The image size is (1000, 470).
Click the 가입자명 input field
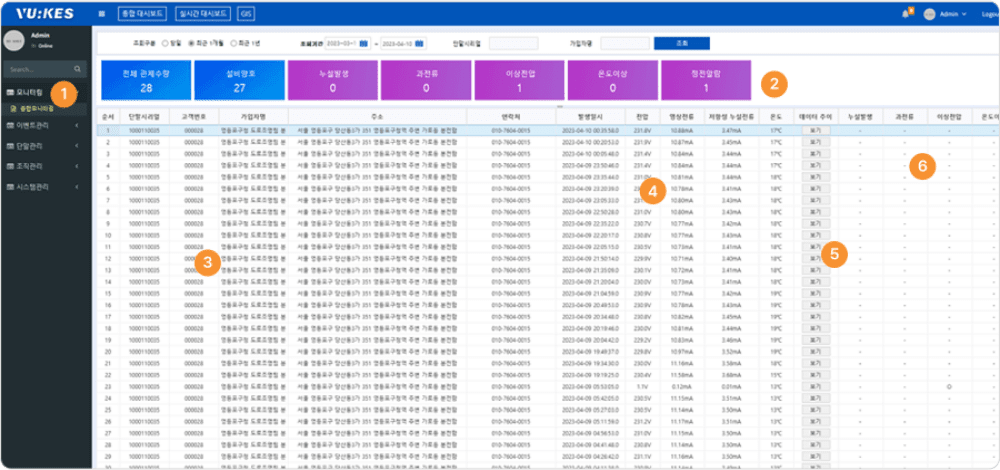(625, 43)
